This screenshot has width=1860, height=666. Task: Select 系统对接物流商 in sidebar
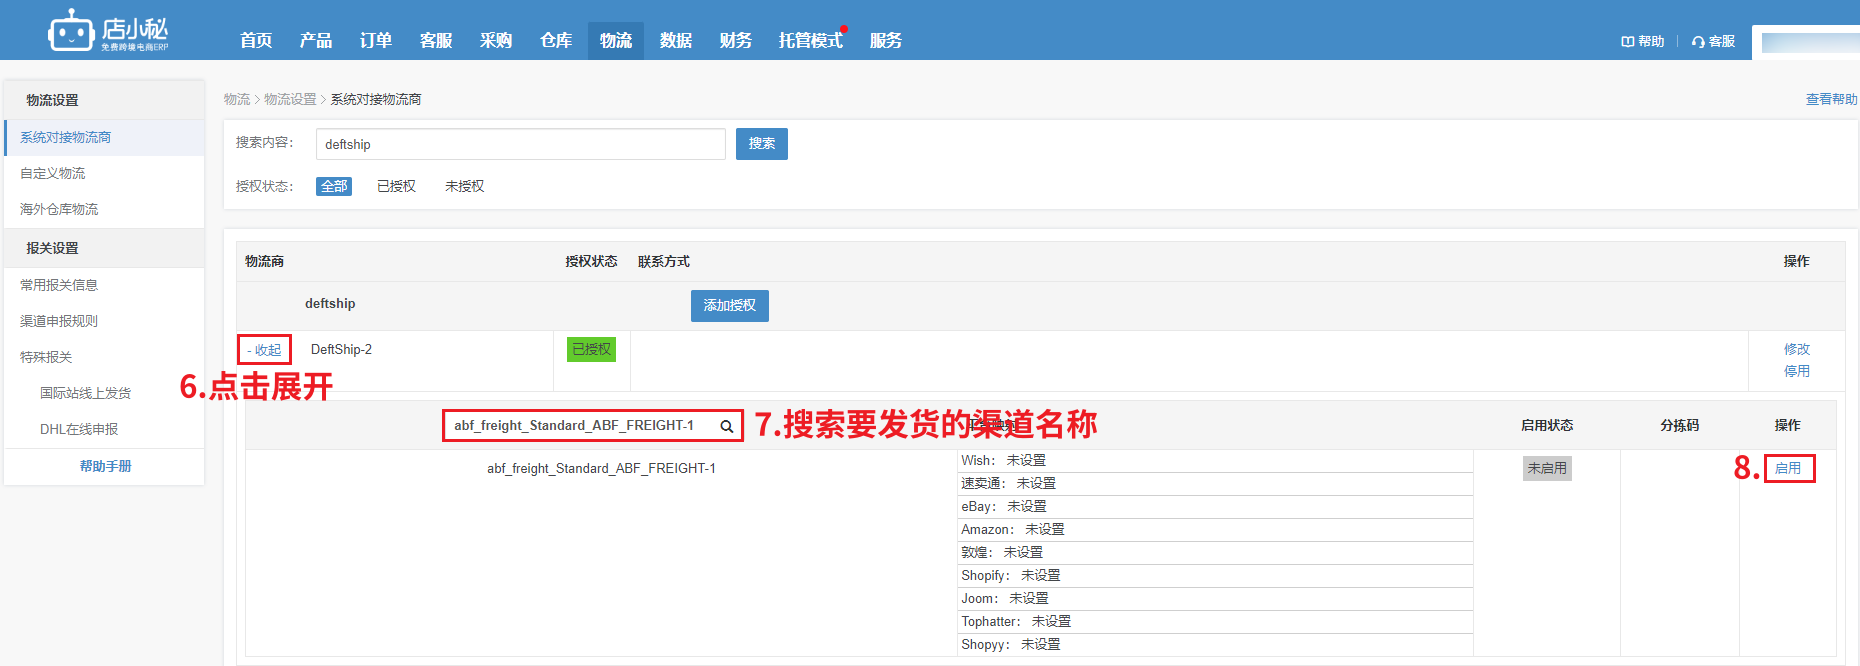[105, 138]
